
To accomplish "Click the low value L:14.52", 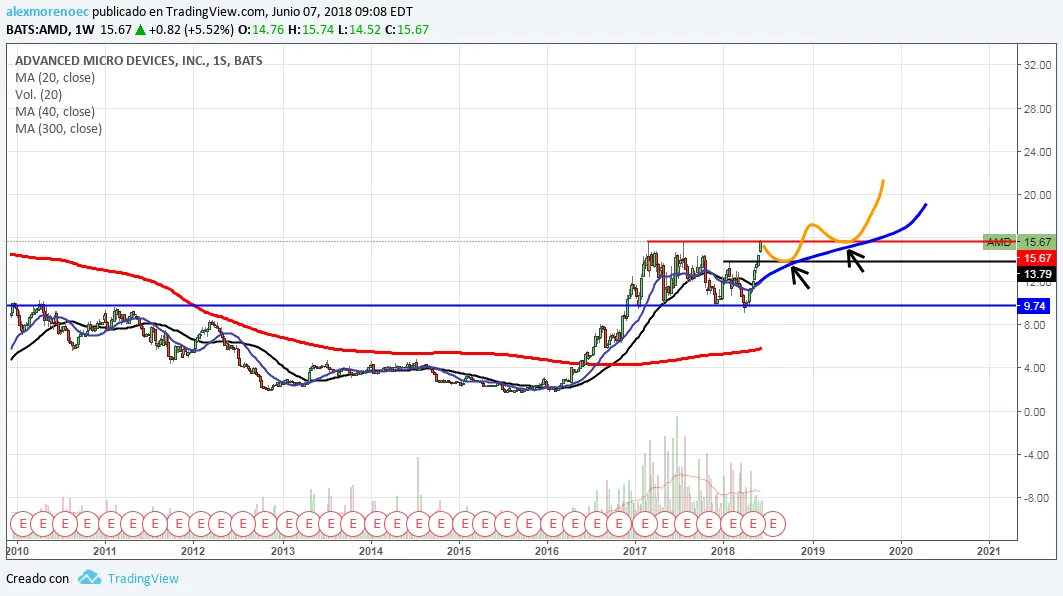I will [359, 30].
